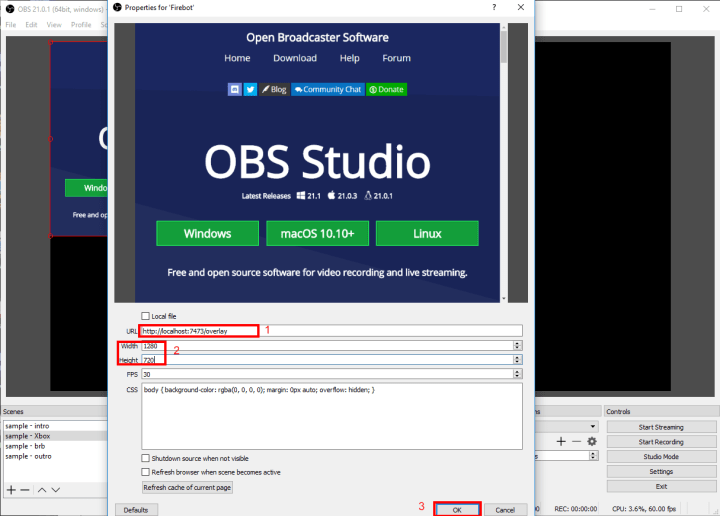Click the OK button in Properties dialog
The width and height of the screenshot is (720, 516).
click(x=457, y=510)
